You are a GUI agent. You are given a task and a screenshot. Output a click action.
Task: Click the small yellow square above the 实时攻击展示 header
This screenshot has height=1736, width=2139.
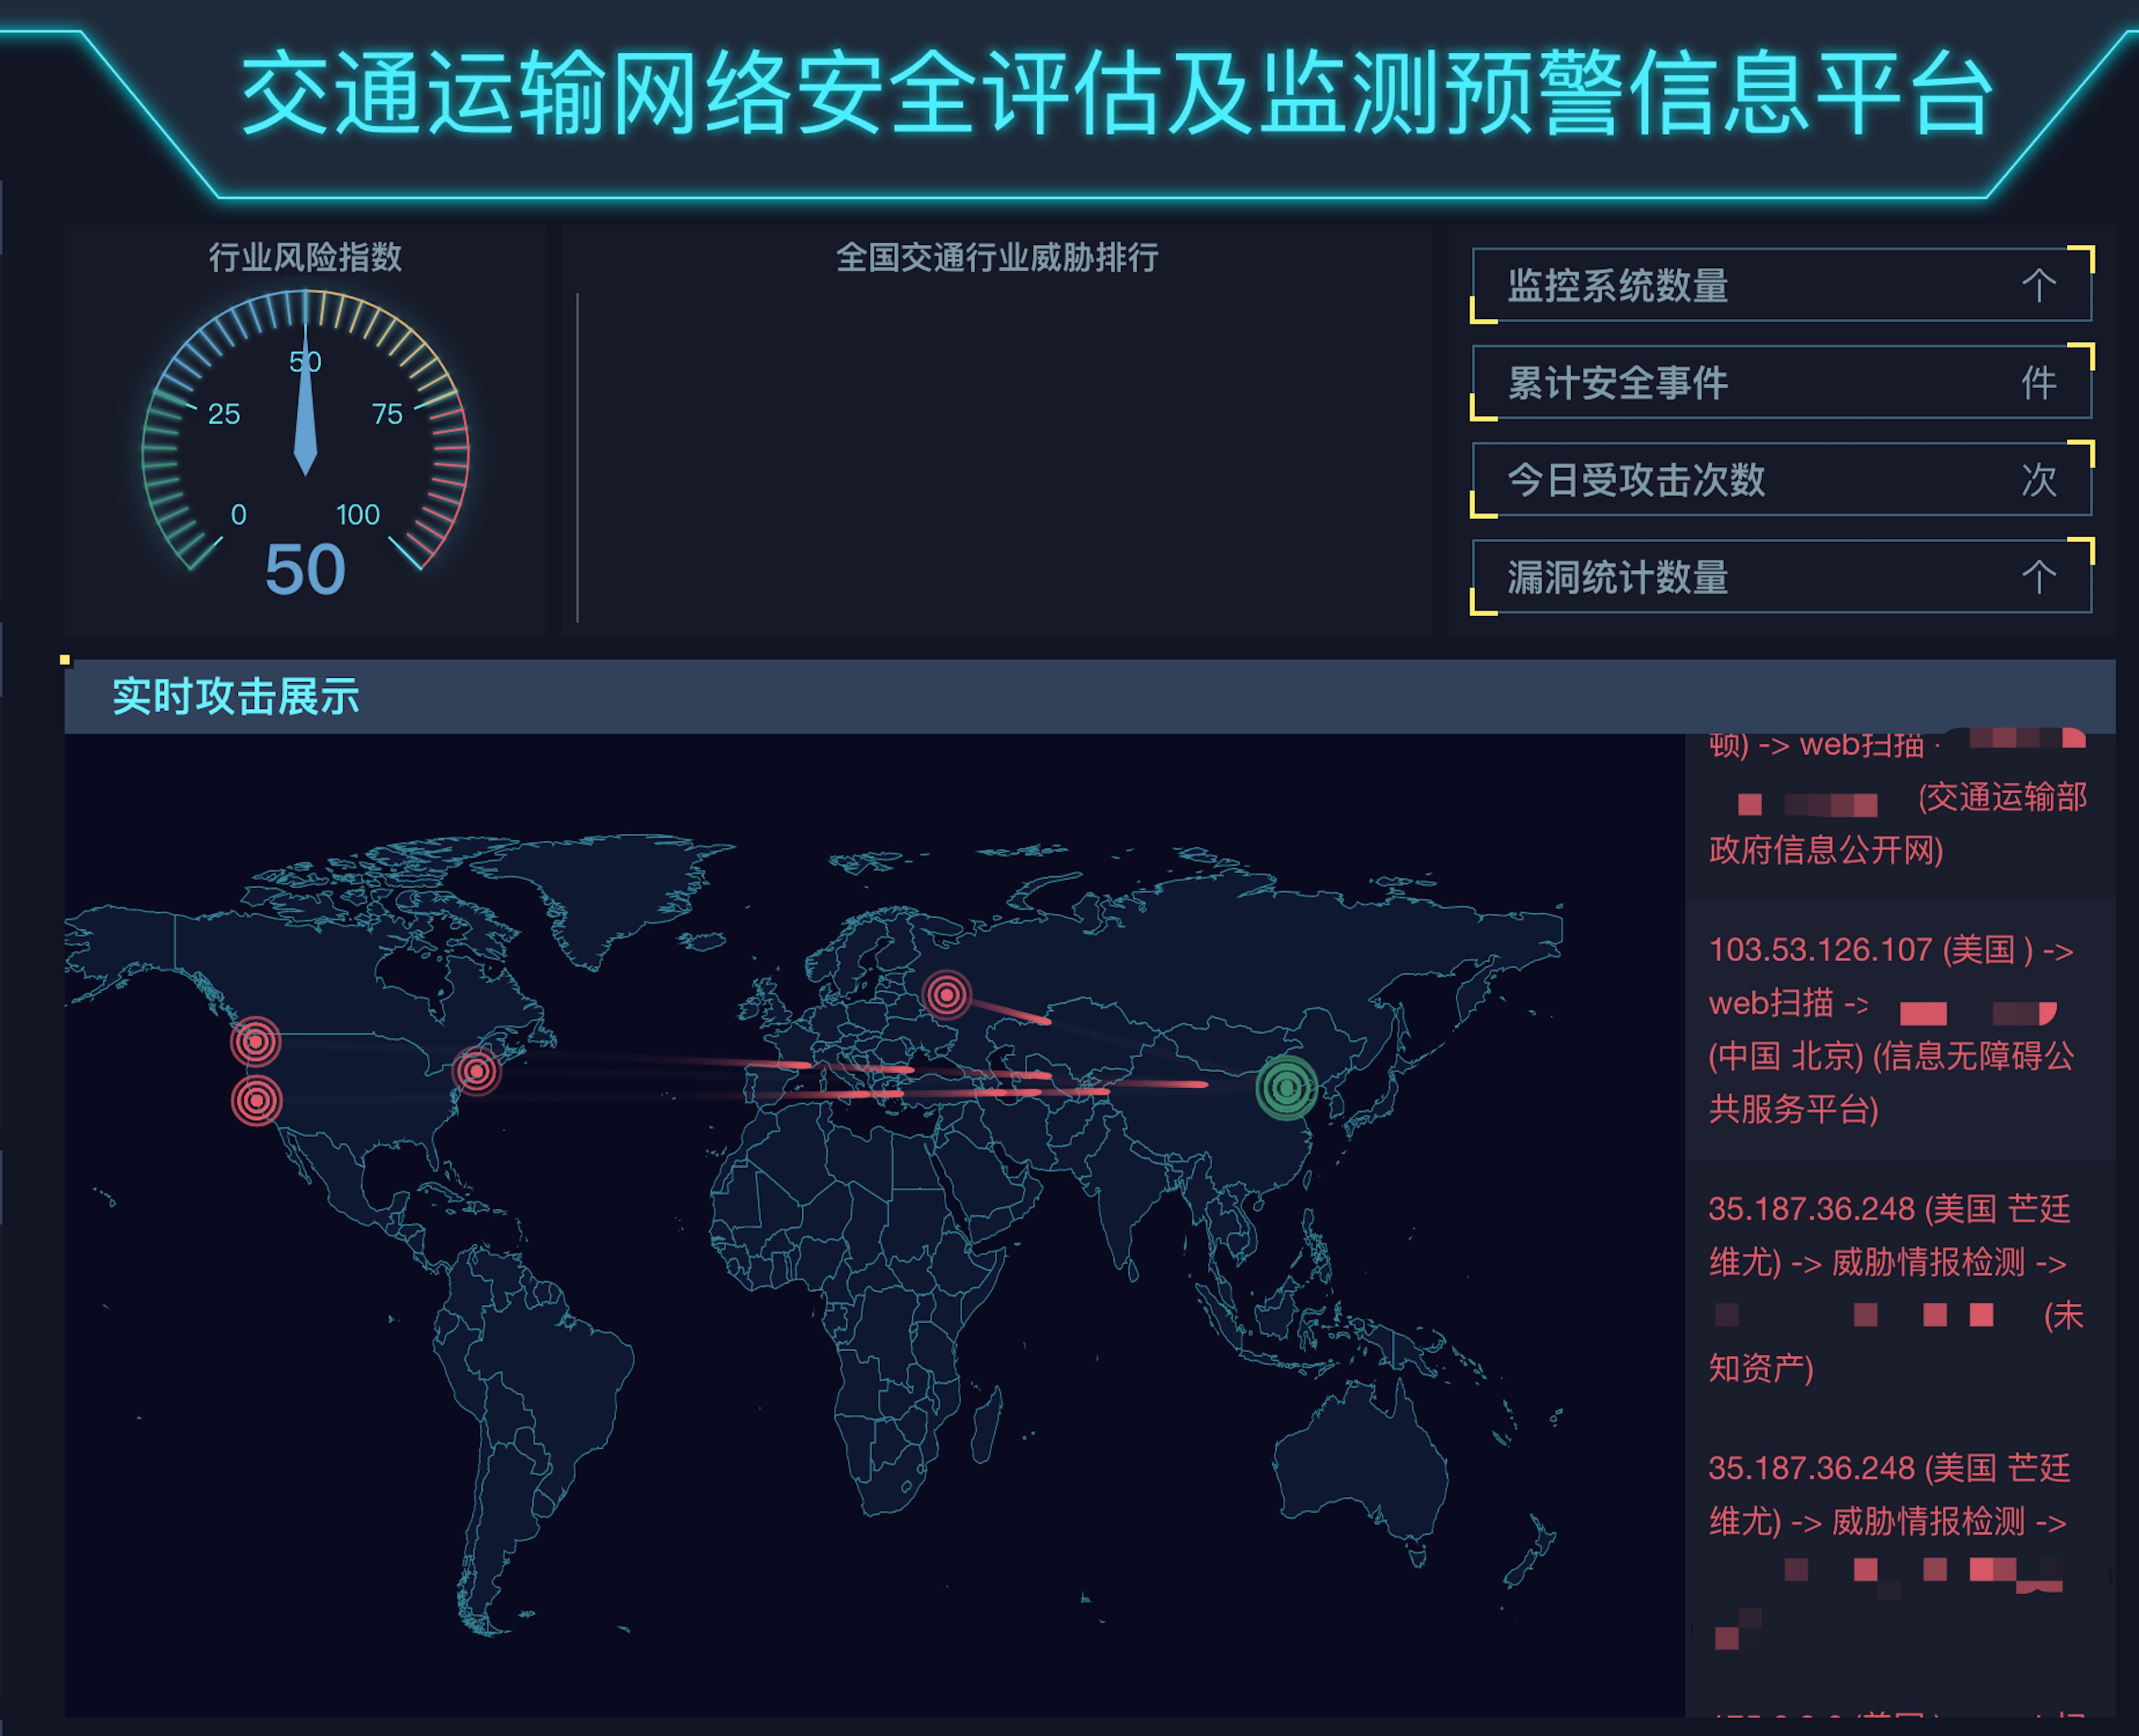tap(65, 659)
